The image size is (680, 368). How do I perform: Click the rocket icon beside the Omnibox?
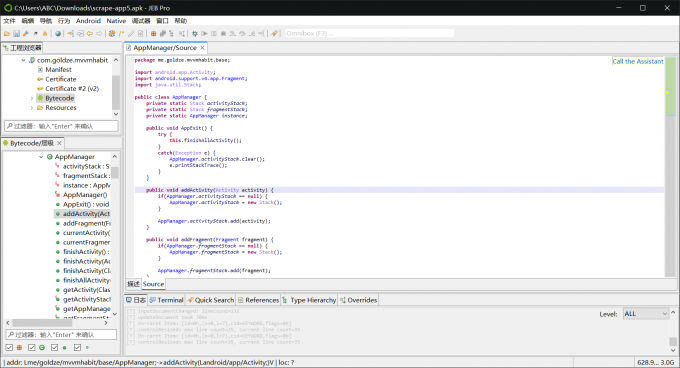(274, 33)
